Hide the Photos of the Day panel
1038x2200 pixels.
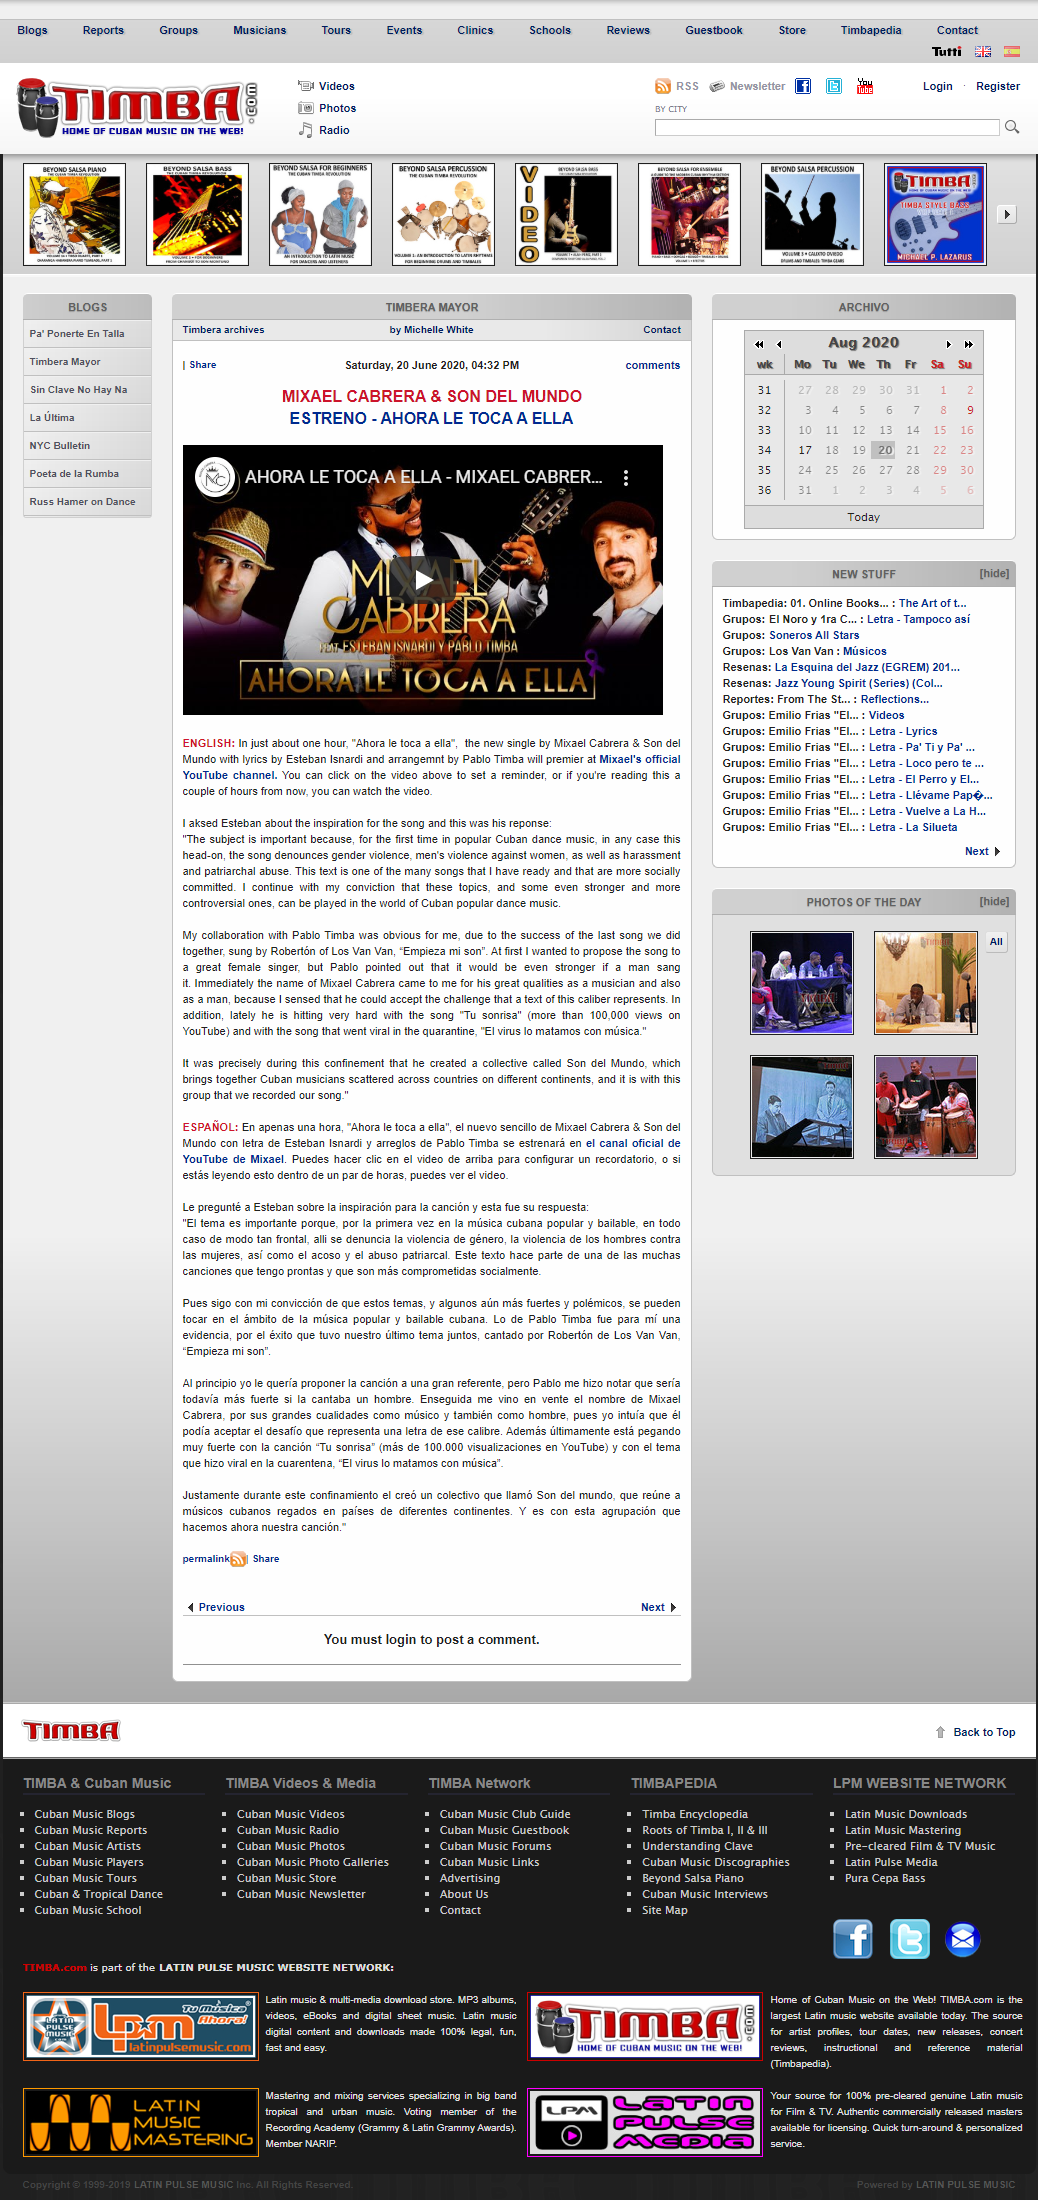tap(994, 901)
